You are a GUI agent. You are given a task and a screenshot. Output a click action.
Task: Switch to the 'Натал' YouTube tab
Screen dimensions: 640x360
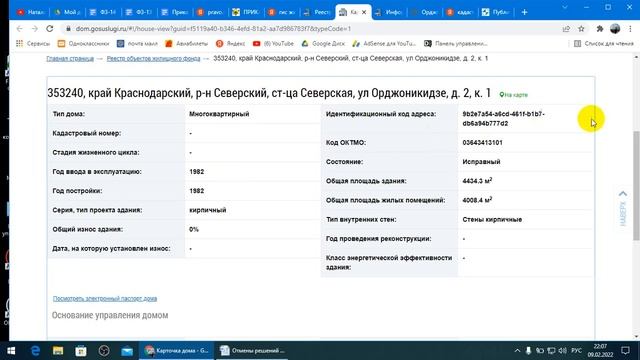coord(31,12)
